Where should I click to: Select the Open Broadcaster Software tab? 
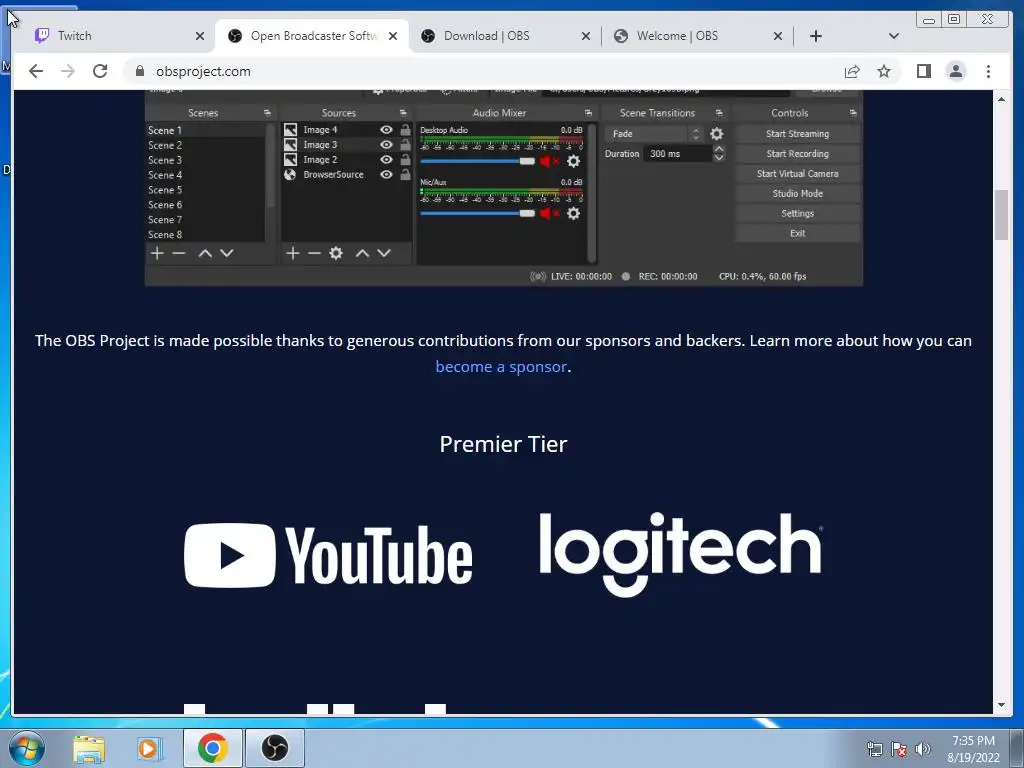tap(313, 36)
